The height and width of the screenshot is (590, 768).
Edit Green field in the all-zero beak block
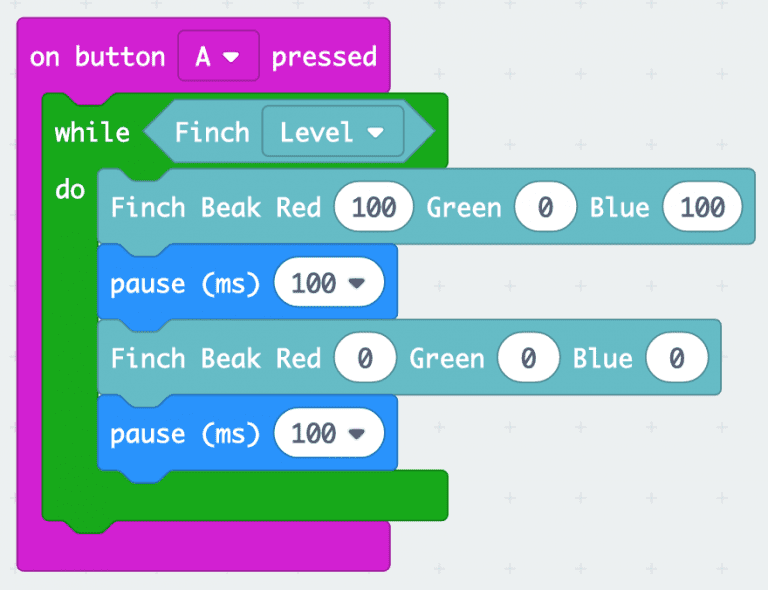(529, 358)
